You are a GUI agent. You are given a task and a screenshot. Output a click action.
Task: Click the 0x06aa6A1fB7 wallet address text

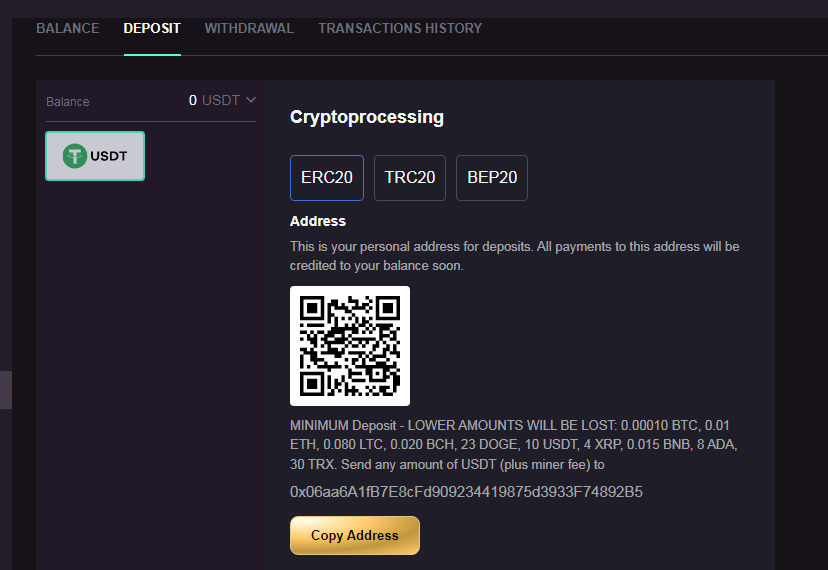466,492
